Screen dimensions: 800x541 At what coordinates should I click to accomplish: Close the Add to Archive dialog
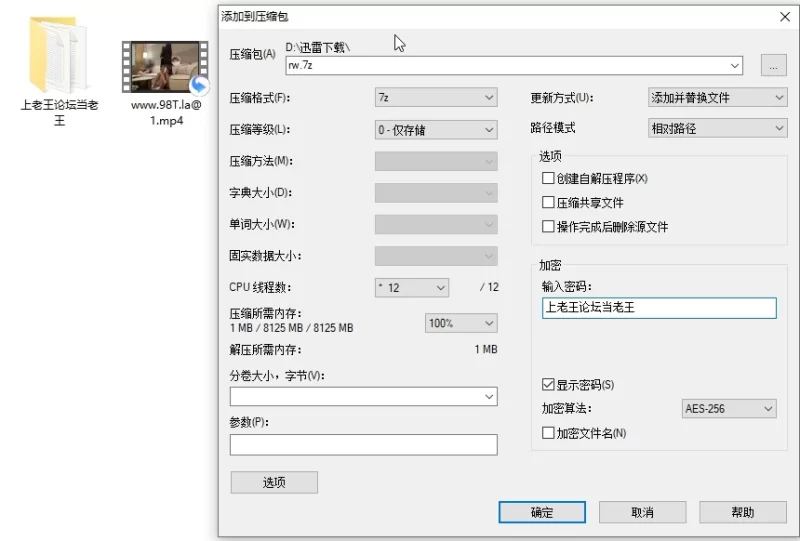785,16
